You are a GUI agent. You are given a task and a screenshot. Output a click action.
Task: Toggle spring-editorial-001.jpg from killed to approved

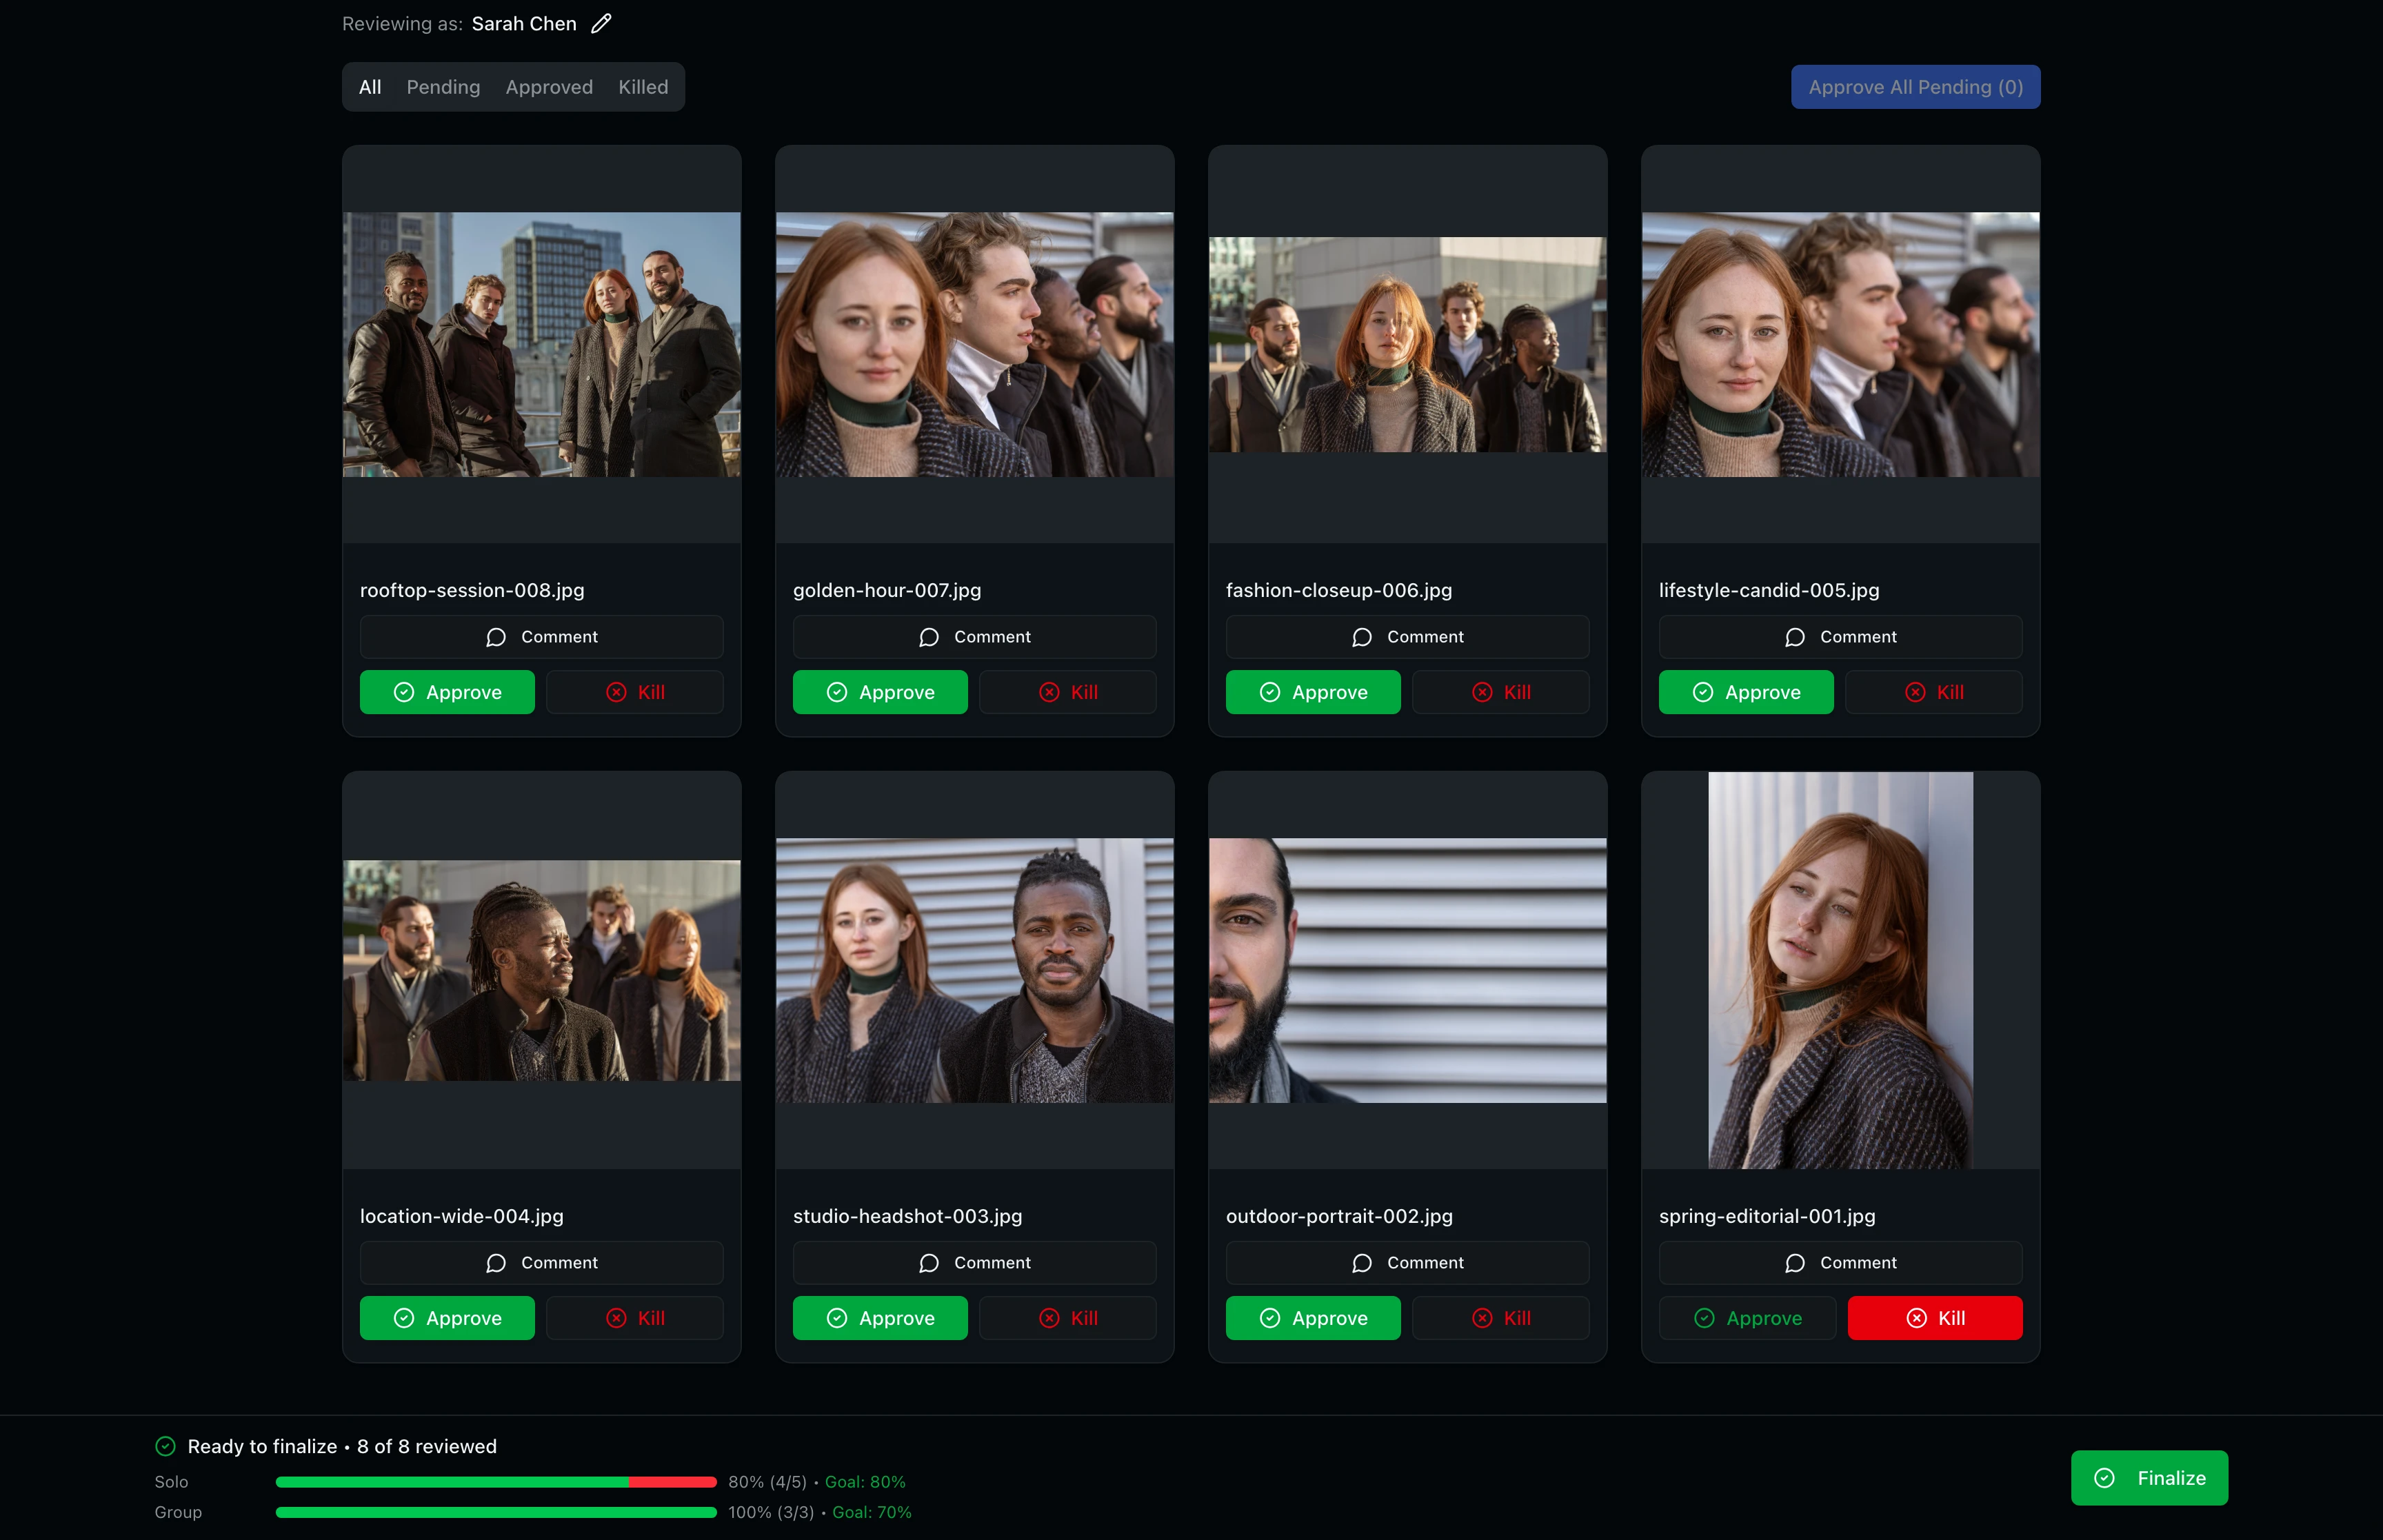(x=1745, y=1318)
